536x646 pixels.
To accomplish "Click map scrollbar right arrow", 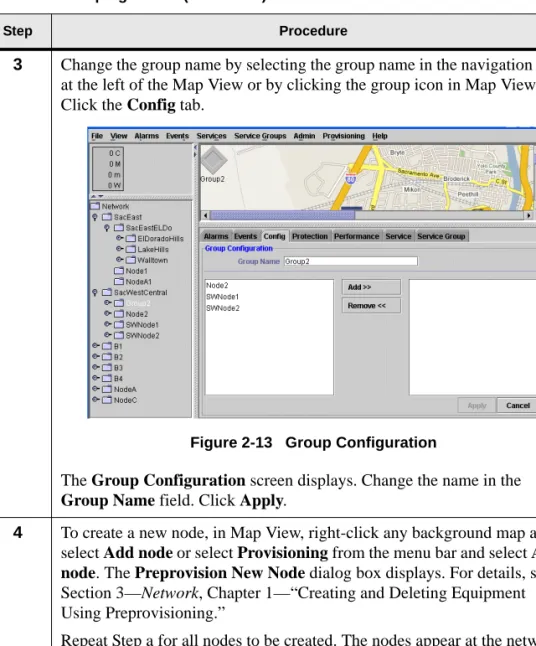I will click(528, 215).
